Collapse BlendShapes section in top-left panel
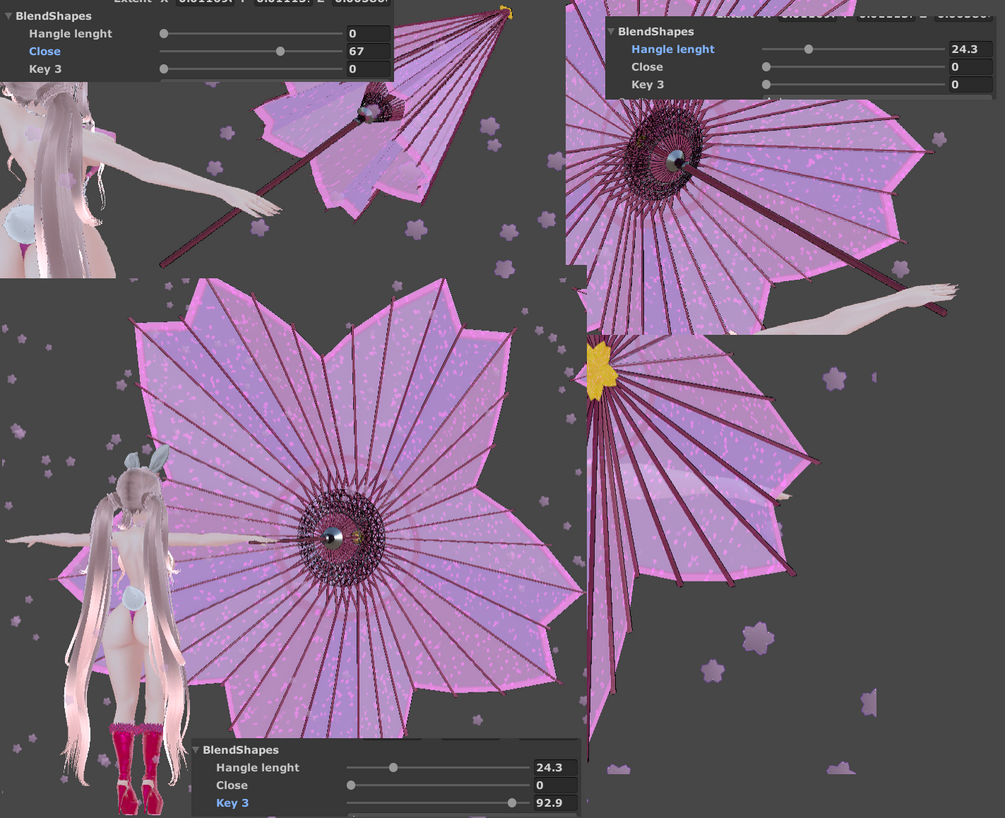Screen dimensions: 1005x818 (8, 16)
